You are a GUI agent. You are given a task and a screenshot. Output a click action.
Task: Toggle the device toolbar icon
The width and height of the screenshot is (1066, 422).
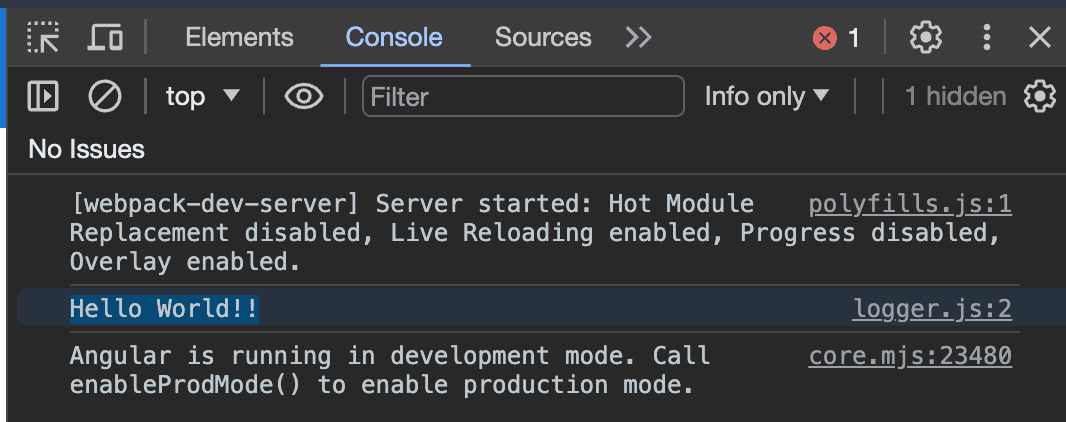click(105, 38)
